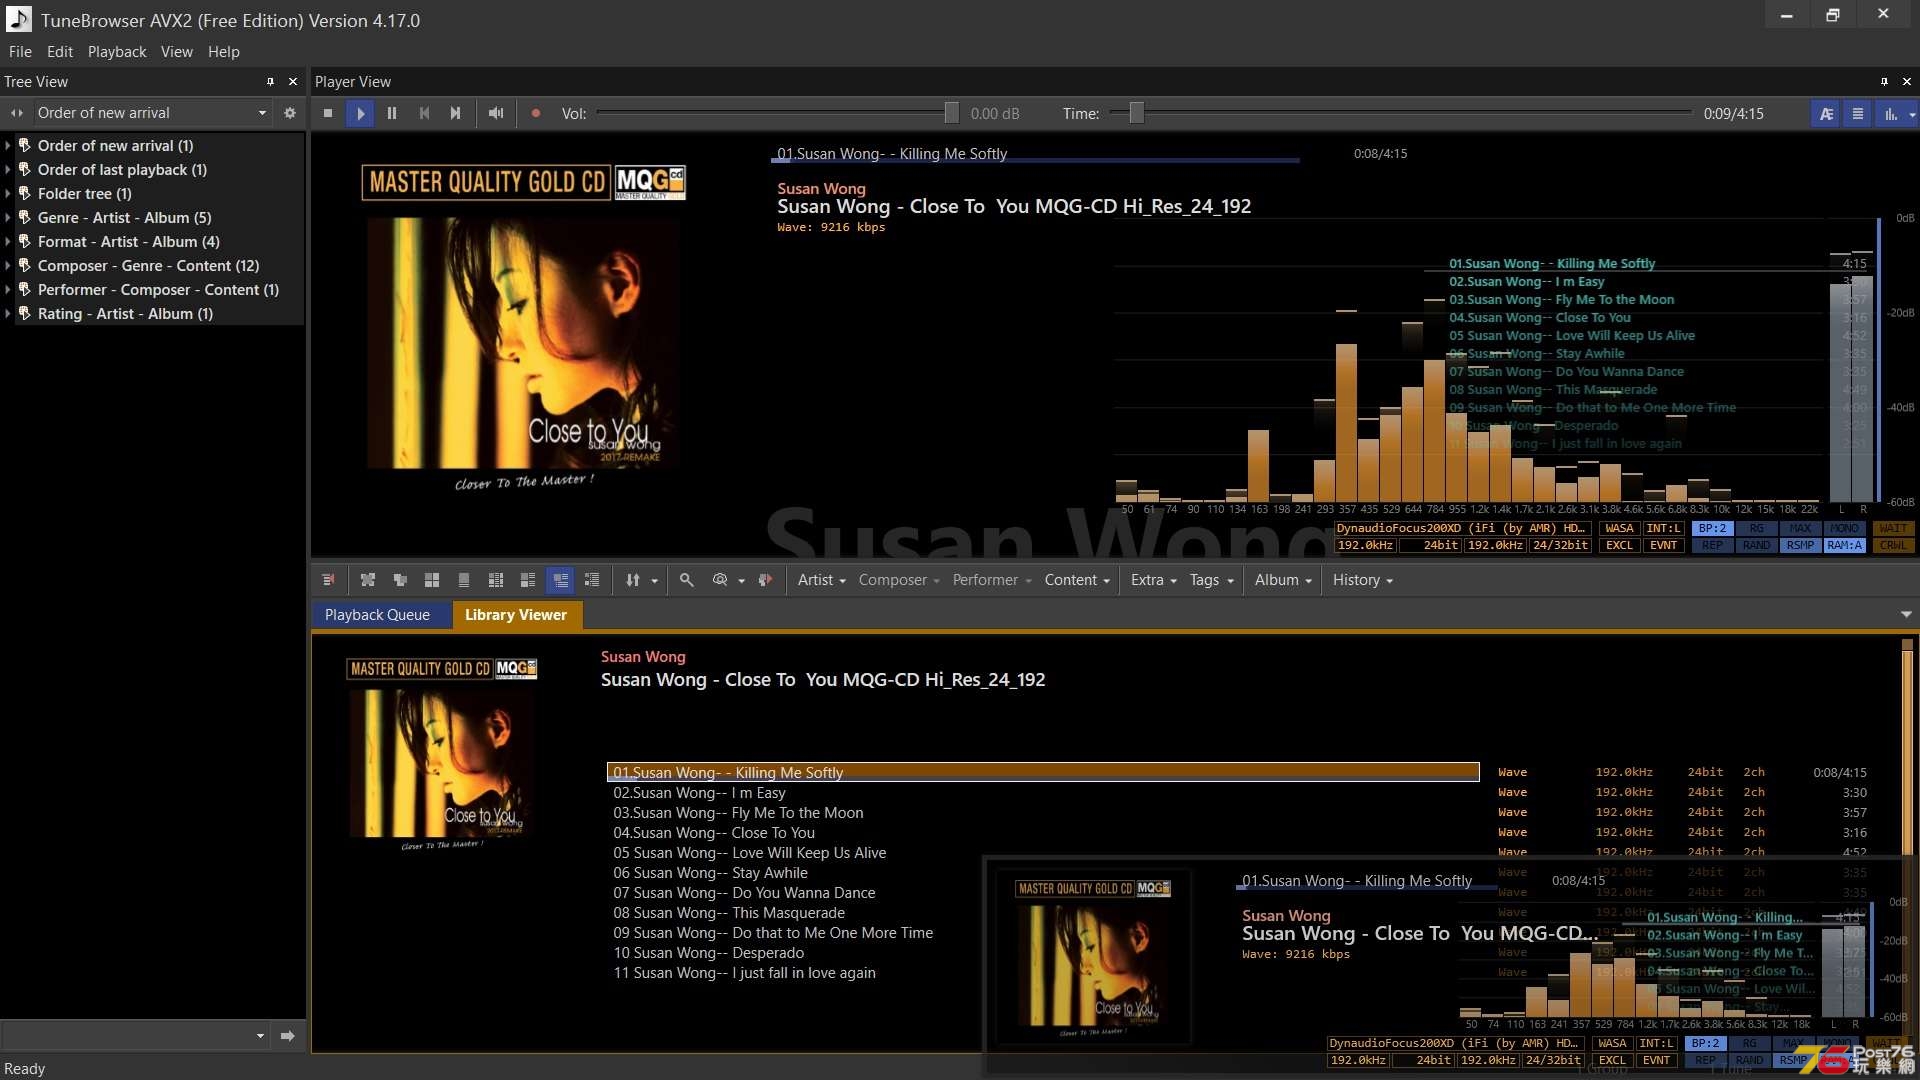
Task: Expand Format - Artist - Album (4) node
Action: (x=8, y=242)
